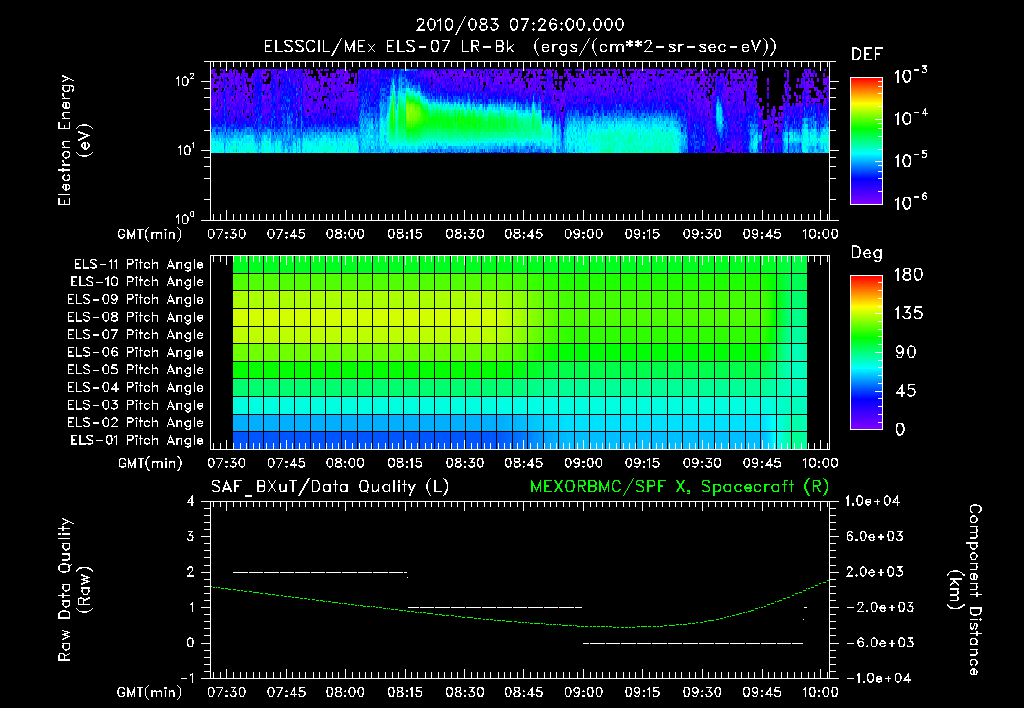Click the ELS-09 Pitch Angle row label
The height and width of the screenshot is (708, 1024).
(136, 300)
